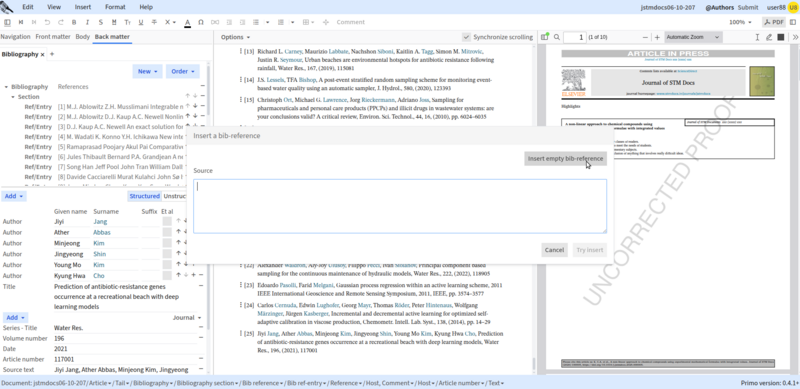This screenshot has height=389, width=800.
Task: Toggle Et al checkbox for author Jiyi Jang
Action: coord(167,221)
